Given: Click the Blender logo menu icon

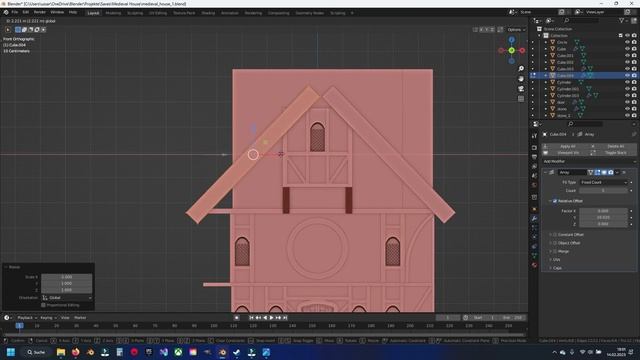Looking at the screenshot, I should 6,13.
